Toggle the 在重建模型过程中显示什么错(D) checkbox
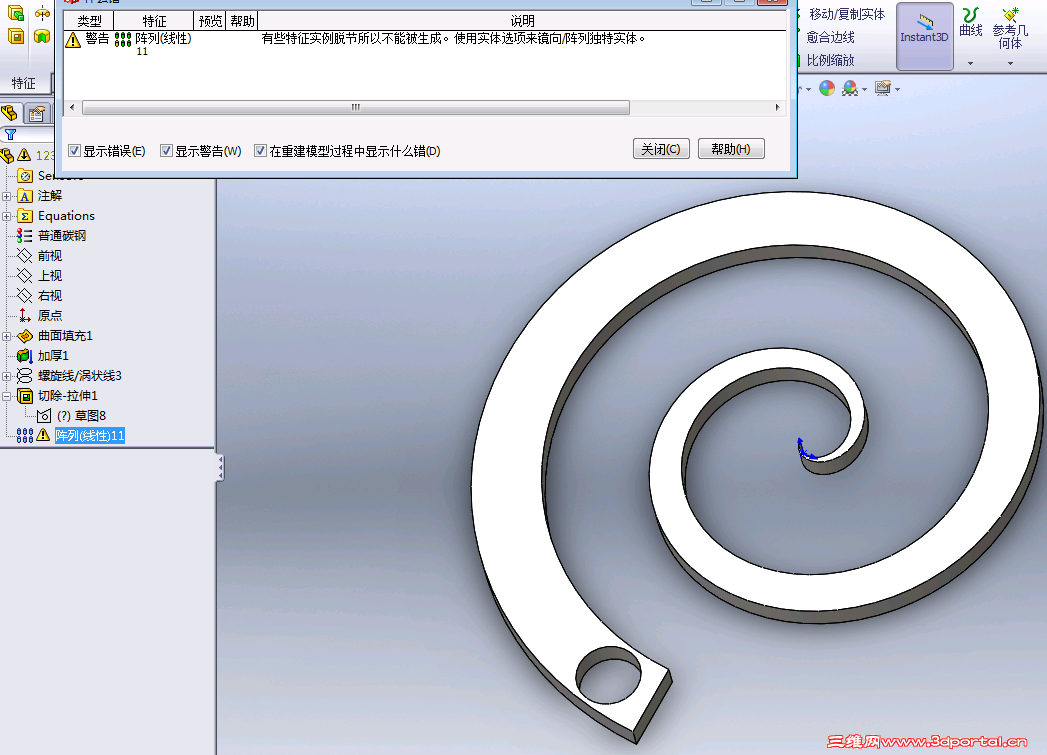The height and width of the screenshot is (755, 1047). pos(262,149)
